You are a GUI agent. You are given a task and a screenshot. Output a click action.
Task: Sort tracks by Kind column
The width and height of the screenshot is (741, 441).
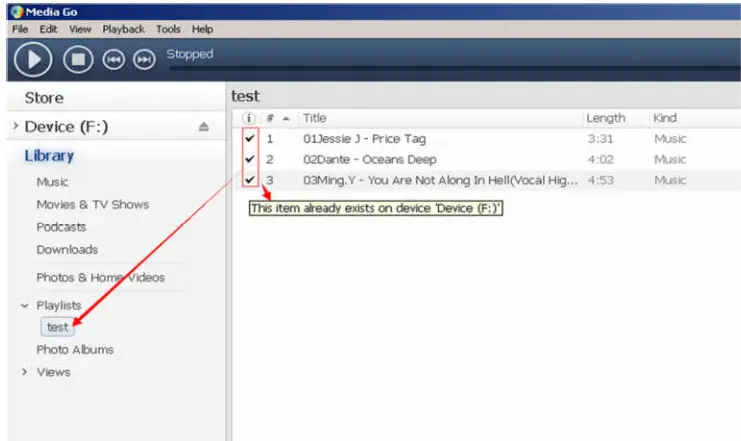[x=664, y=118]
